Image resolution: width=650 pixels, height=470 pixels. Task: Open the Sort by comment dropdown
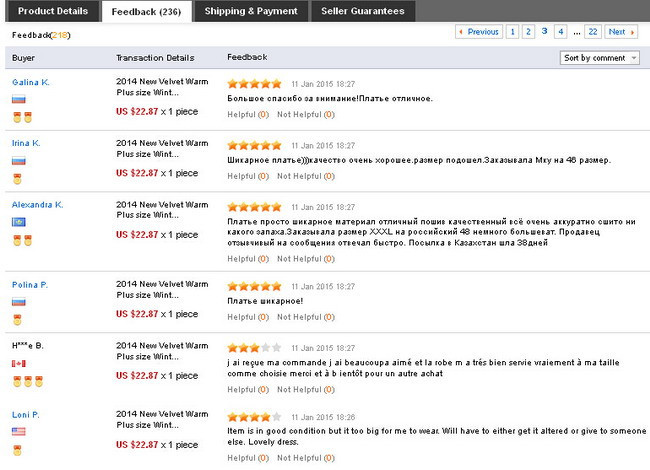coord(600,58)
